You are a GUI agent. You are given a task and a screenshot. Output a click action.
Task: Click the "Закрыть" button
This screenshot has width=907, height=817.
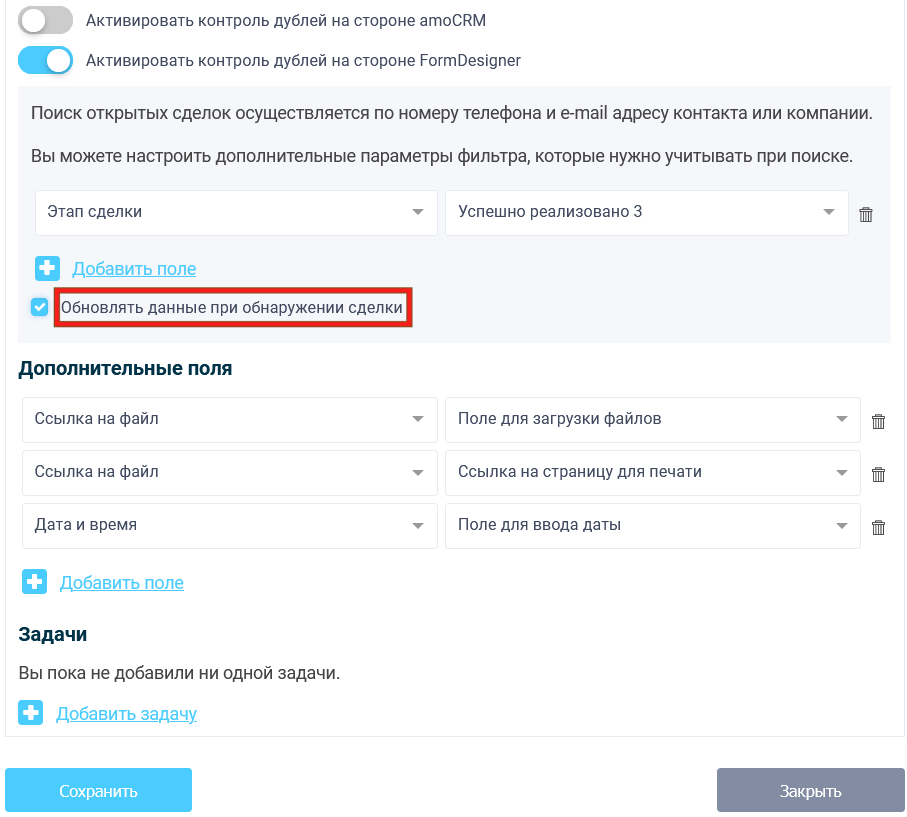click(810, 789)
